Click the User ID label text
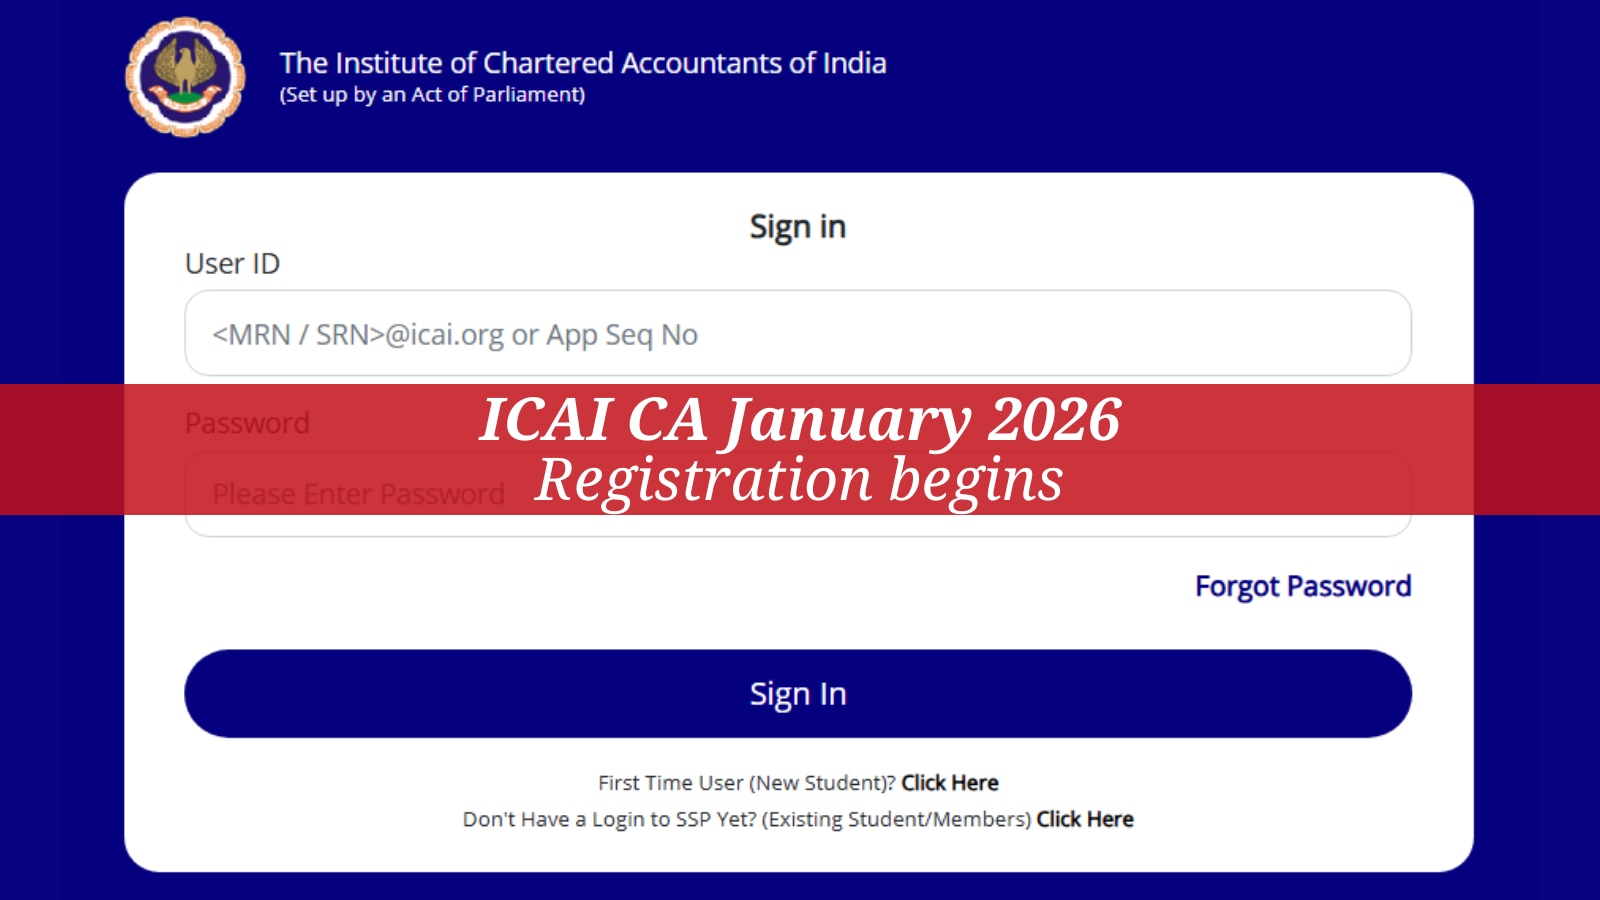The width and height of the screenshot is (1600, 900). coord(232,264)
